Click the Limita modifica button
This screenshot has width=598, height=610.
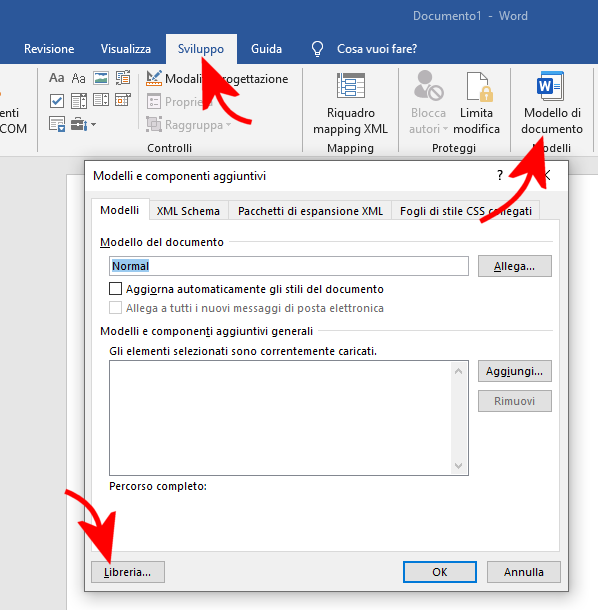tap(476, 103)
